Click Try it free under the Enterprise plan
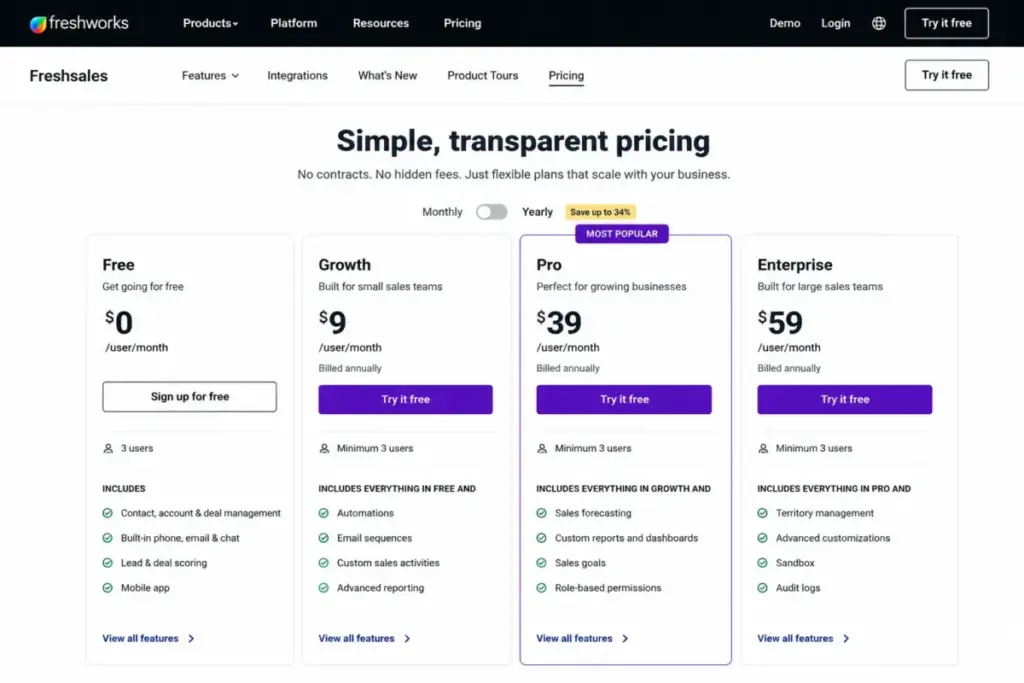1024x683 pixels. pyautogui.click(x=845, y=400)
